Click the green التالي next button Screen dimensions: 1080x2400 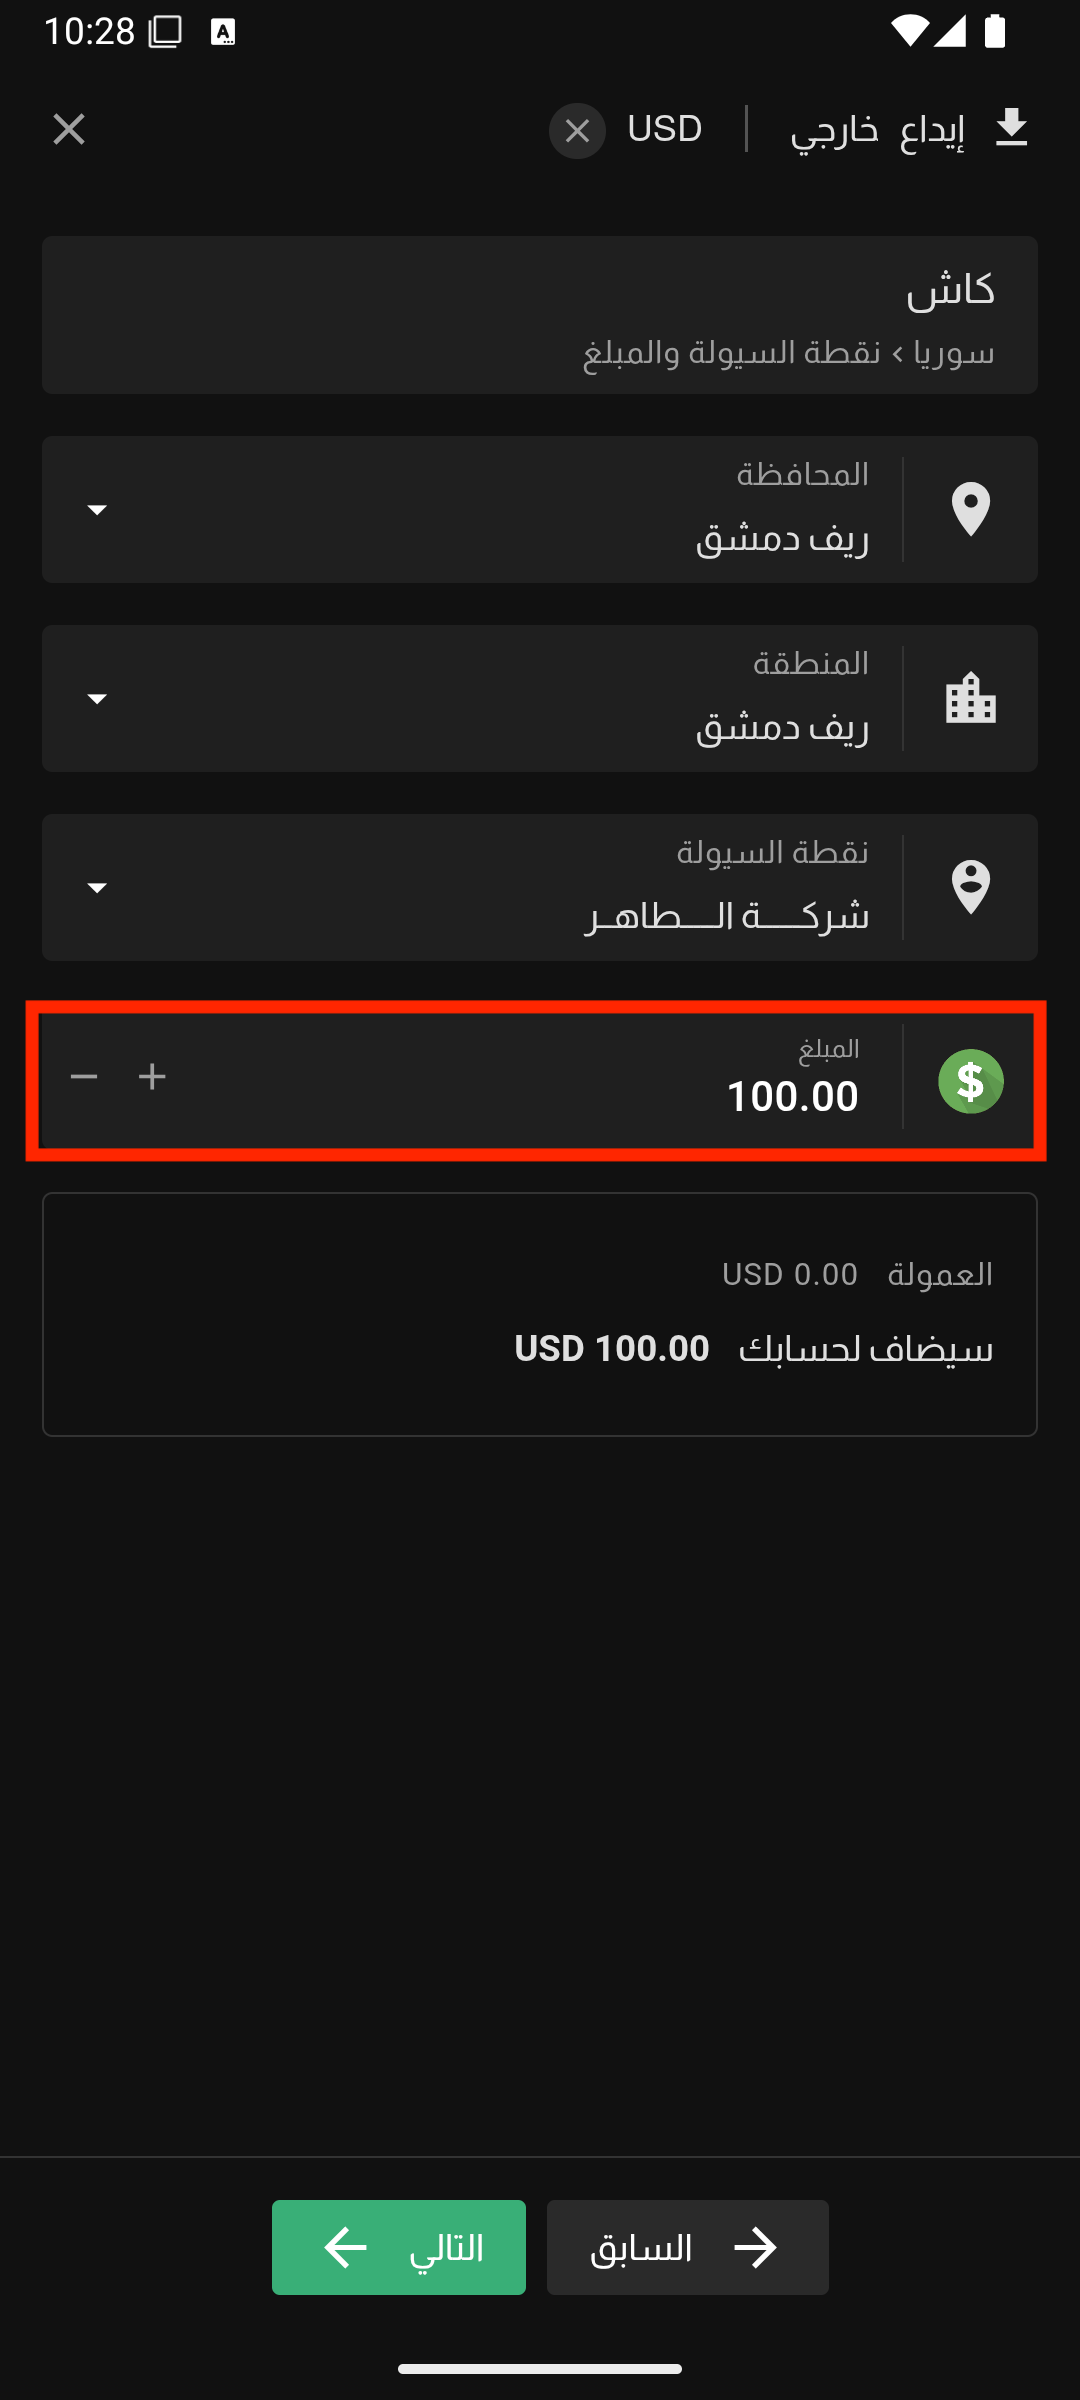[x=399, y=2247]
